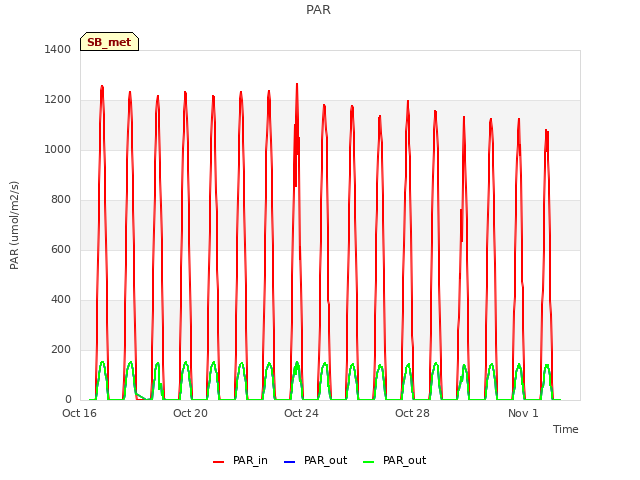Click the blue PAR_out legend swatch
The height and width of the screenshot is (480, 640).
tap(289, 462)
